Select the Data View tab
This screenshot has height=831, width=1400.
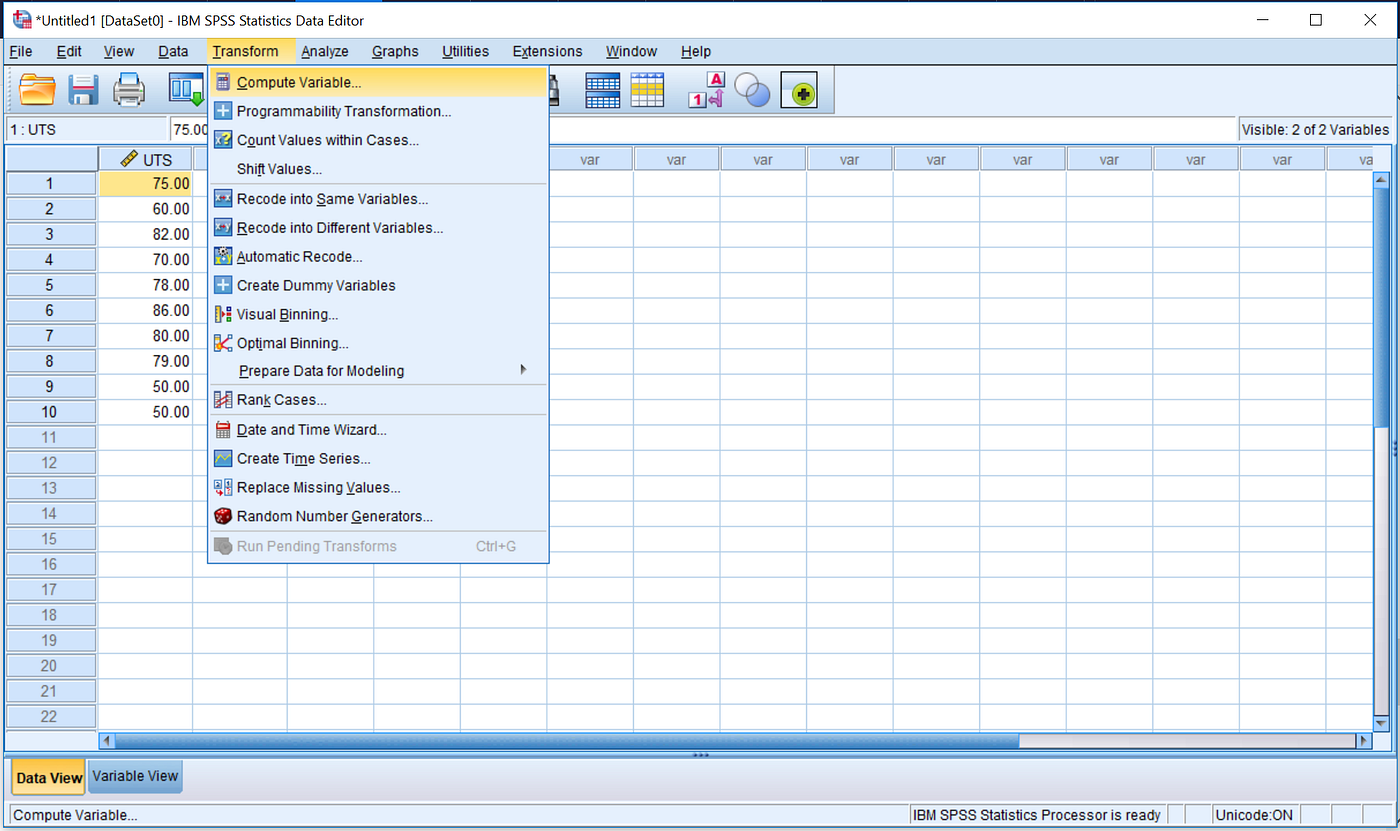tap(50, 778)
